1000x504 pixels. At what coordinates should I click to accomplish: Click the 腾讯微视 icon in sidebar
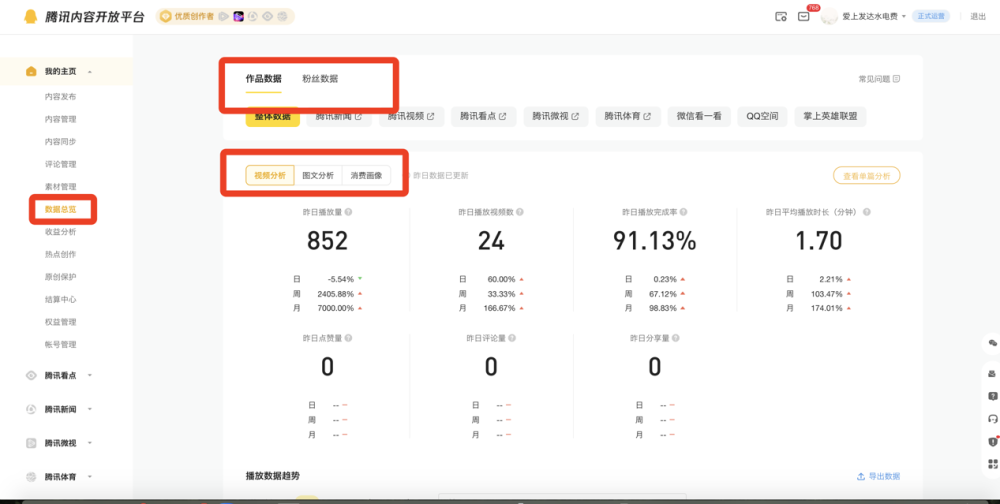click(x=31, y=443)
